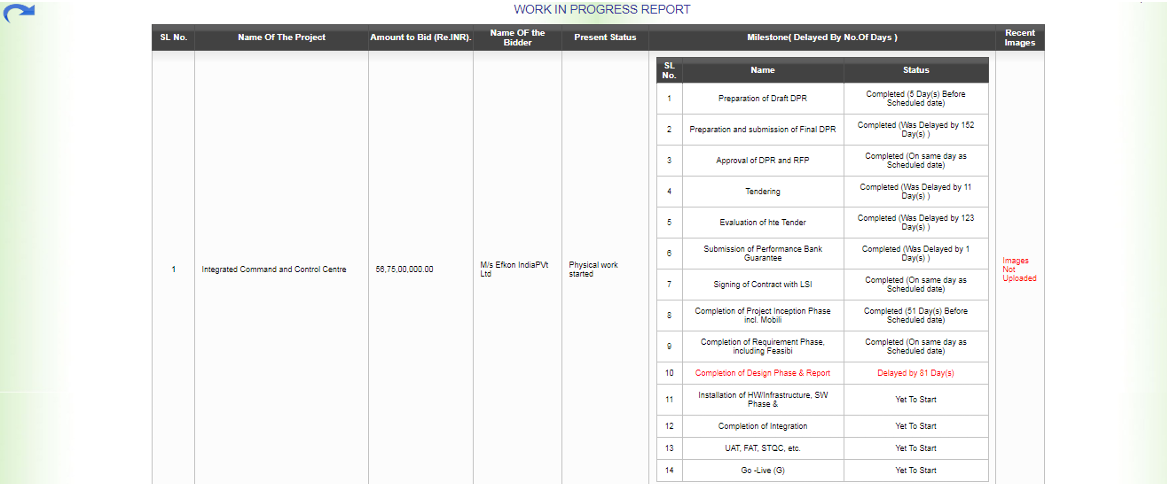Viewport: 1167px width, 484px height.
Task: Click the UAT, FAT, STQC, etc. milestone
Action: (762, 448)
